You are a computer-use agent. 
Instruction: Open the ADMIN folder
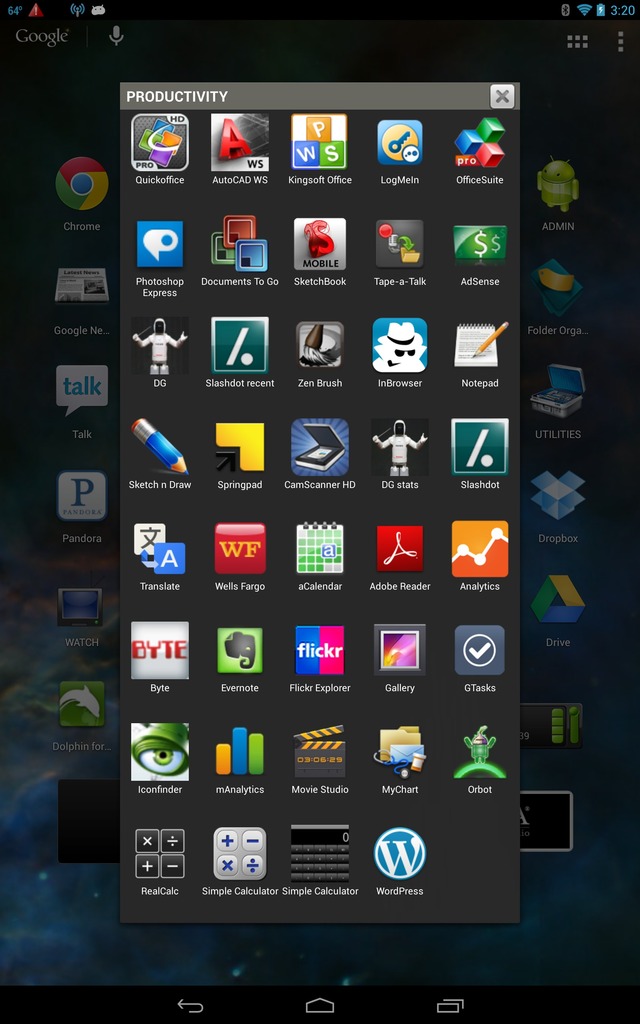558,184
